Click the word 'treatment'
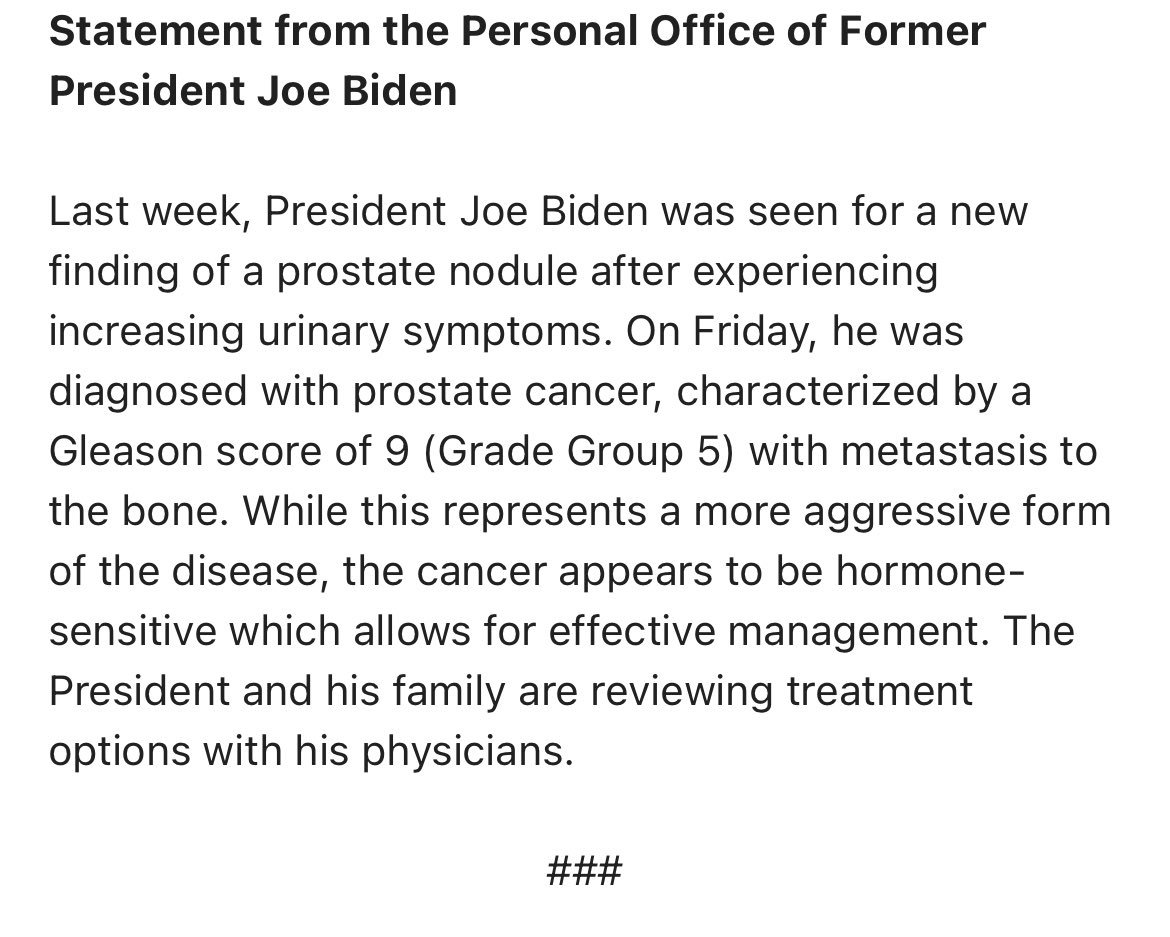This screenshot has height=937, width=1170. tap(879, 692)
